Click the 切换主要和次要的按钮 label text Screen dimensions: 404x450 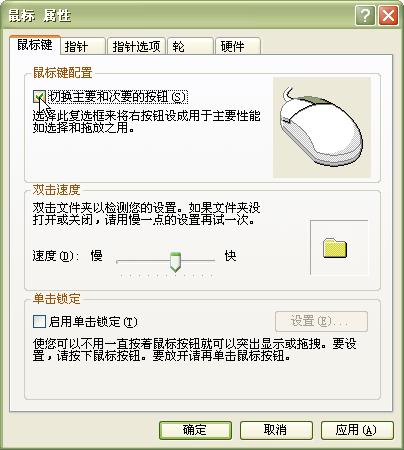117,97
